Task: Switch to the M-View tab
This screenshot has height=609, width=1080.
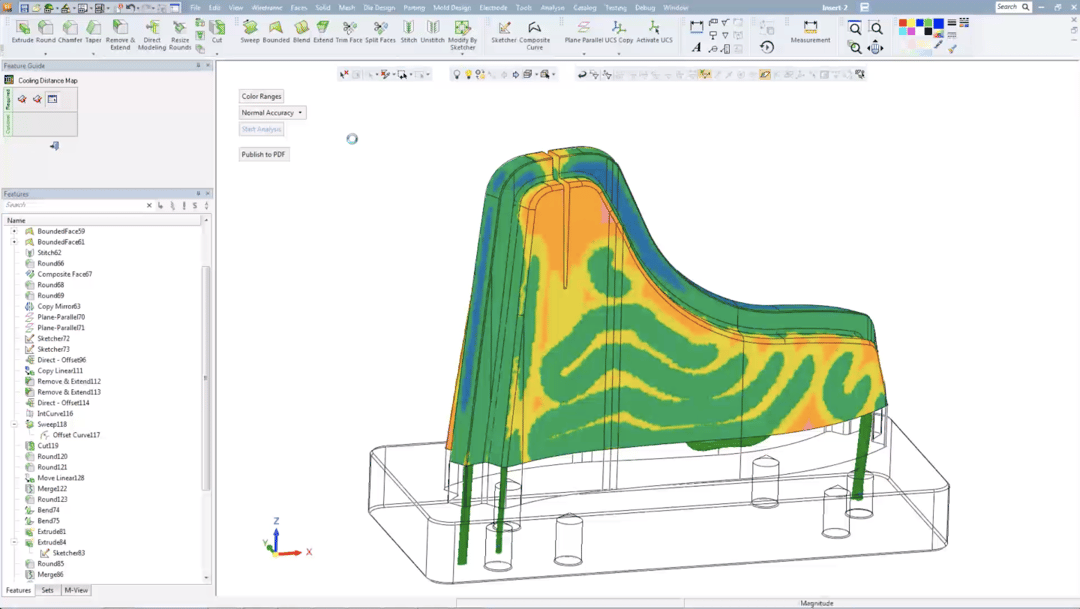Action: point(76,591)
